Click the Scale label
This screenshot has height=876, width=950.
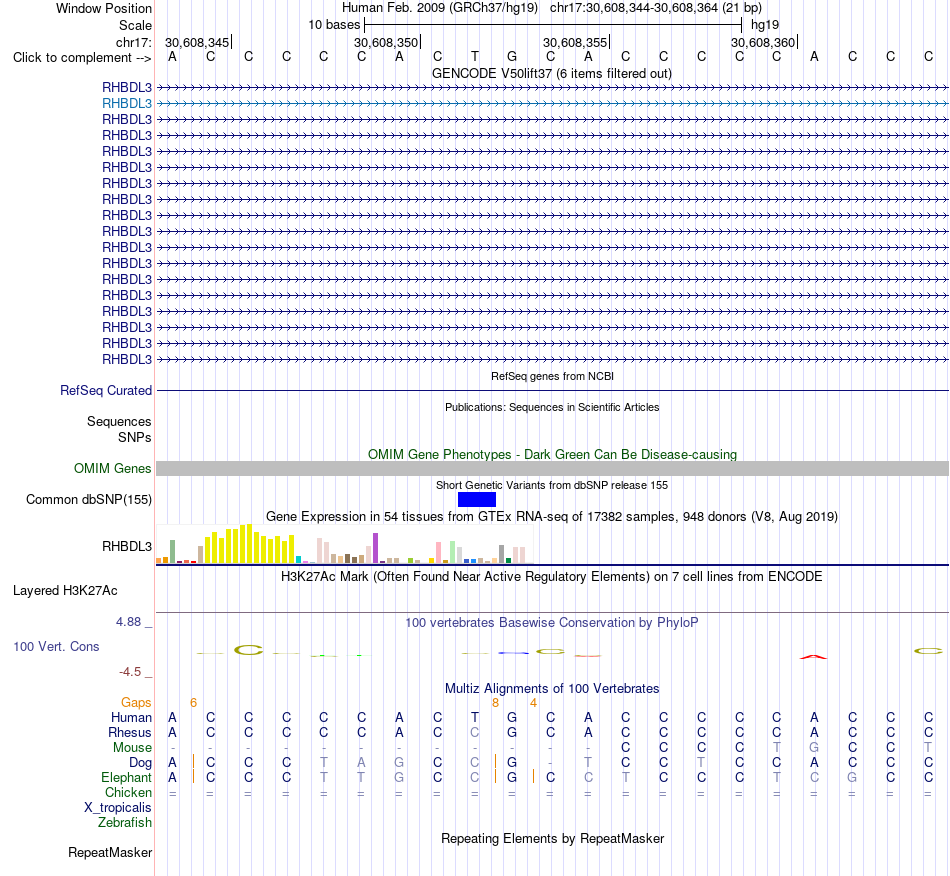coord(135,25)
